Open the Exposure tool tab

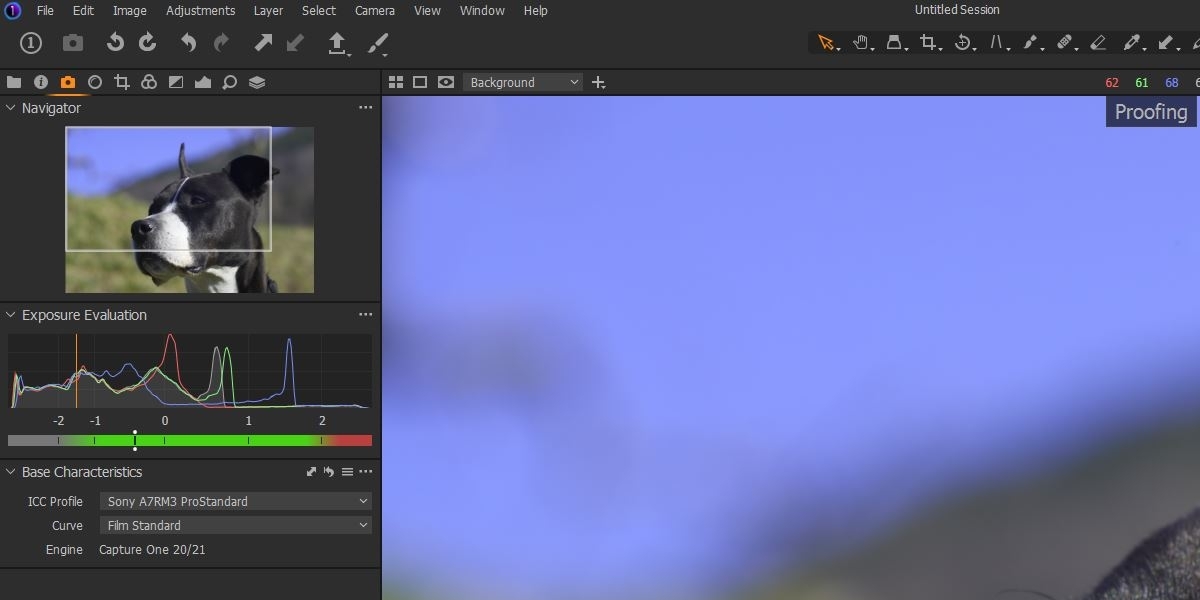point(176,82)
